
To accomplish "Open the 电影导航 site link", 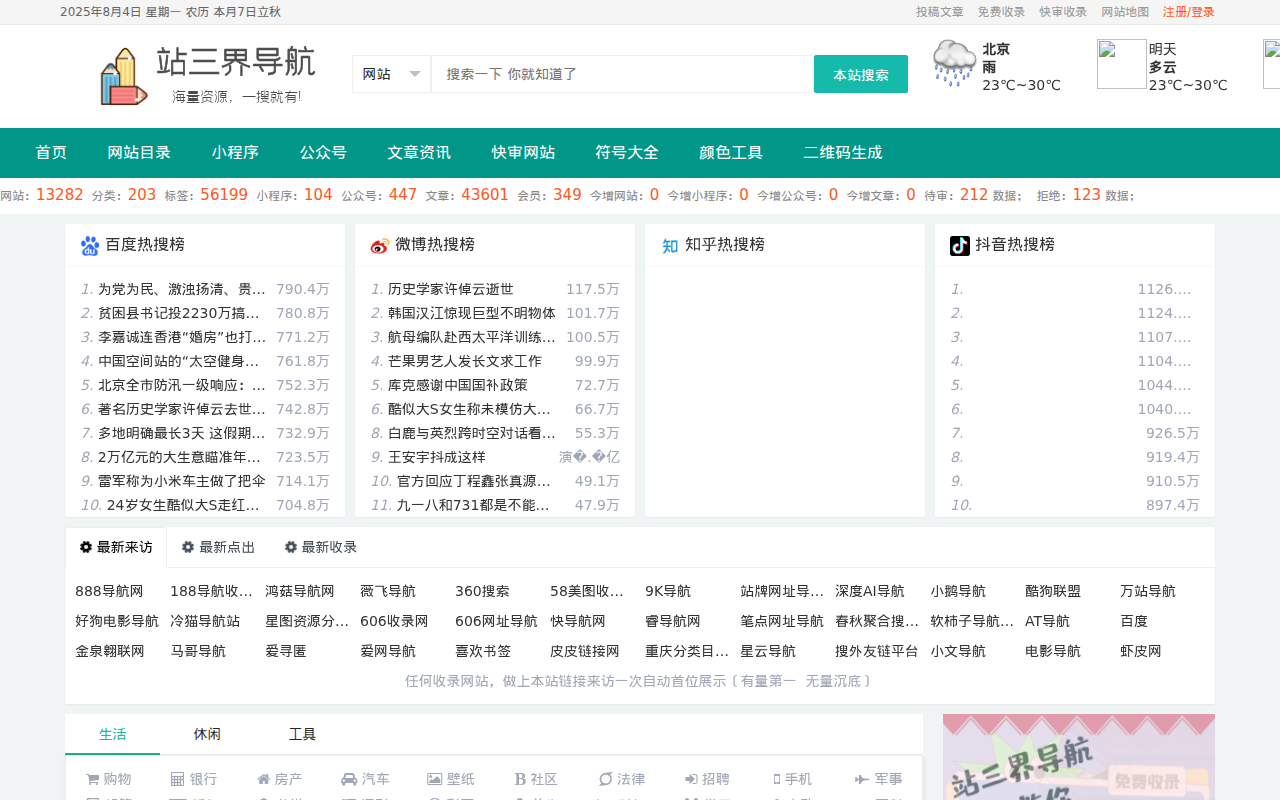I will [x=1053, y=651].
